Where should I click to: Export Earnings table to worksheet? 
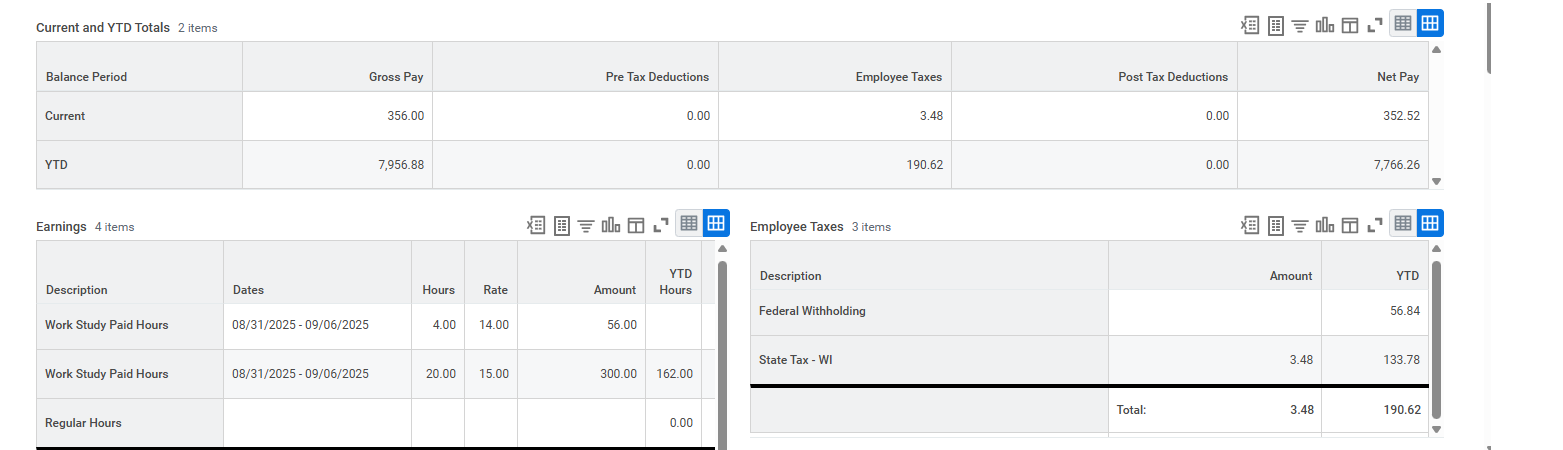point(562,225)
